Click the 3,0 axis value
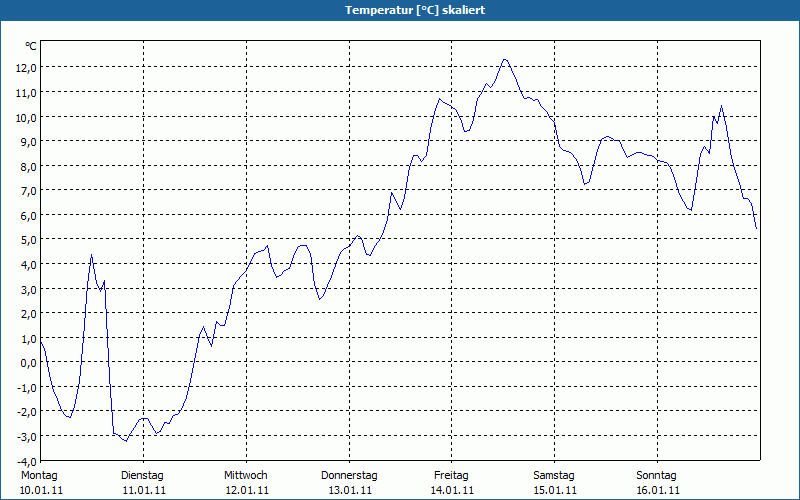The height and width of the screenshot is (500, 800). pos(29,289)
